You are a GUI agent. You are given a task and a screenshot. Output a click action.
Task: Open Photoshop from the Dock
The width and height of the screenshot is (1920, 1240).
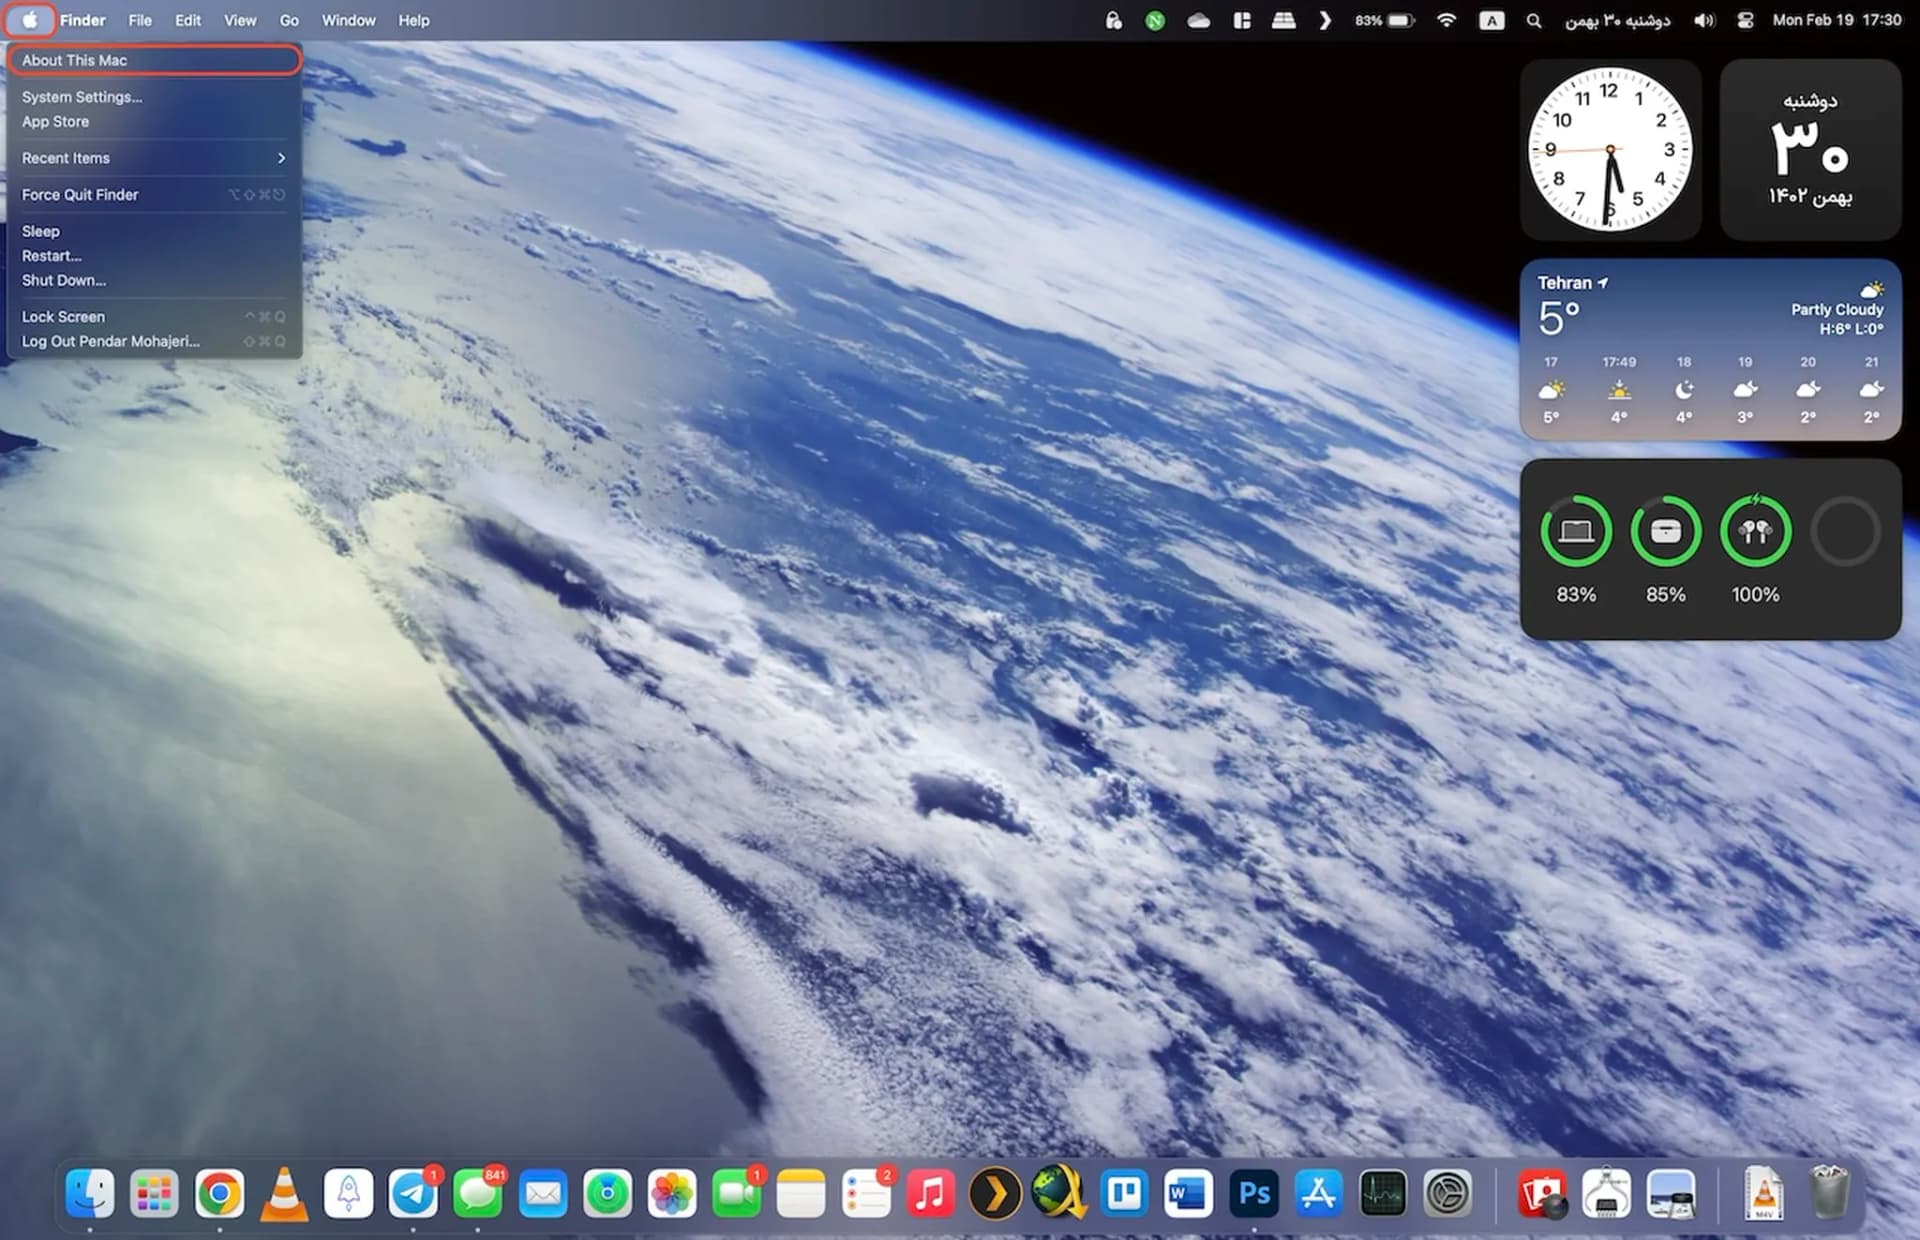tap(1254, 1193)
